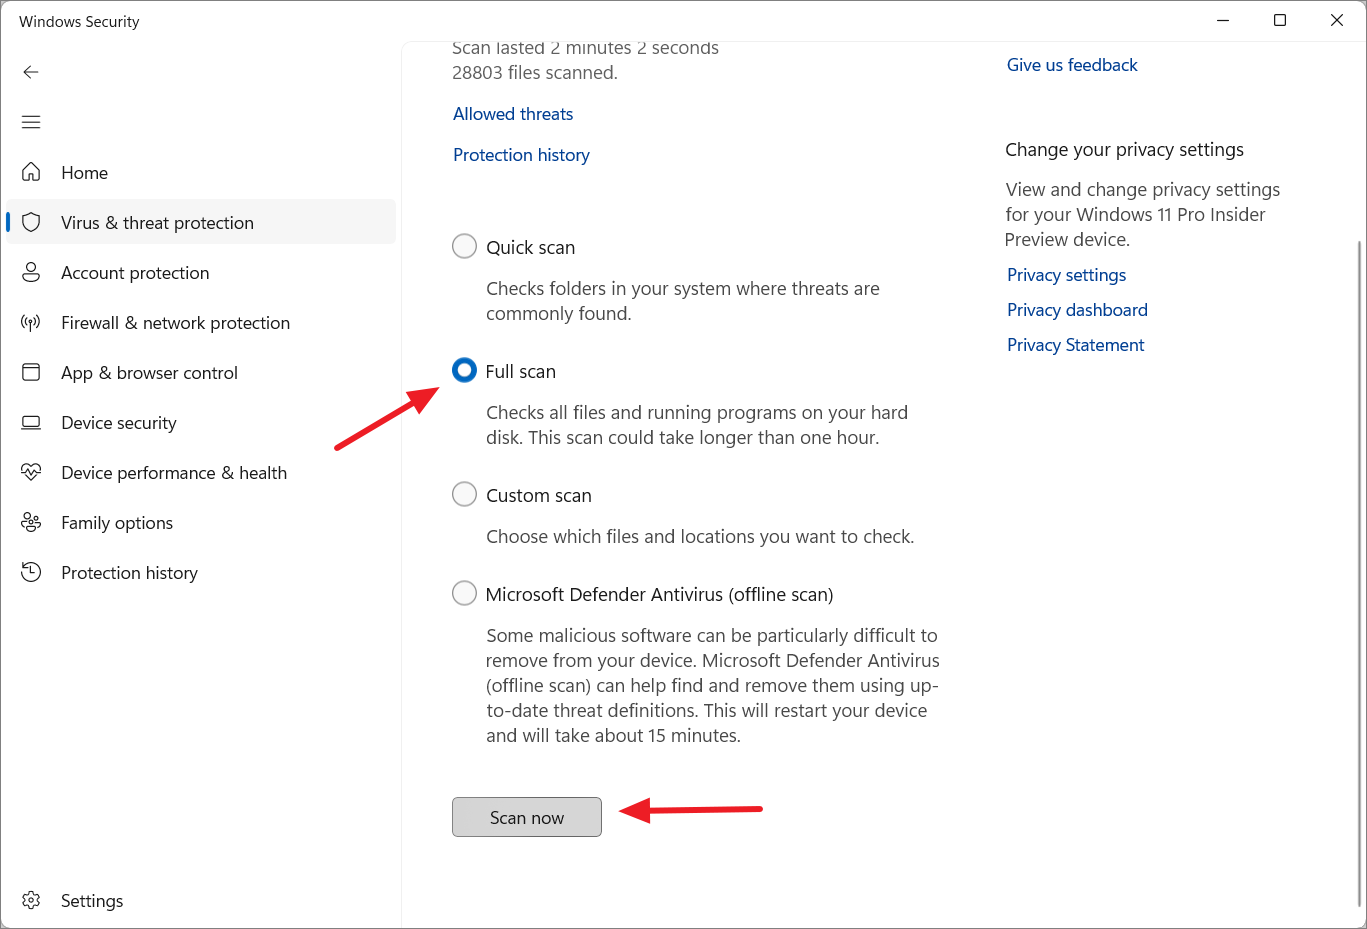Open Family options
The image size is (1367, 929).
click(116, 522)
